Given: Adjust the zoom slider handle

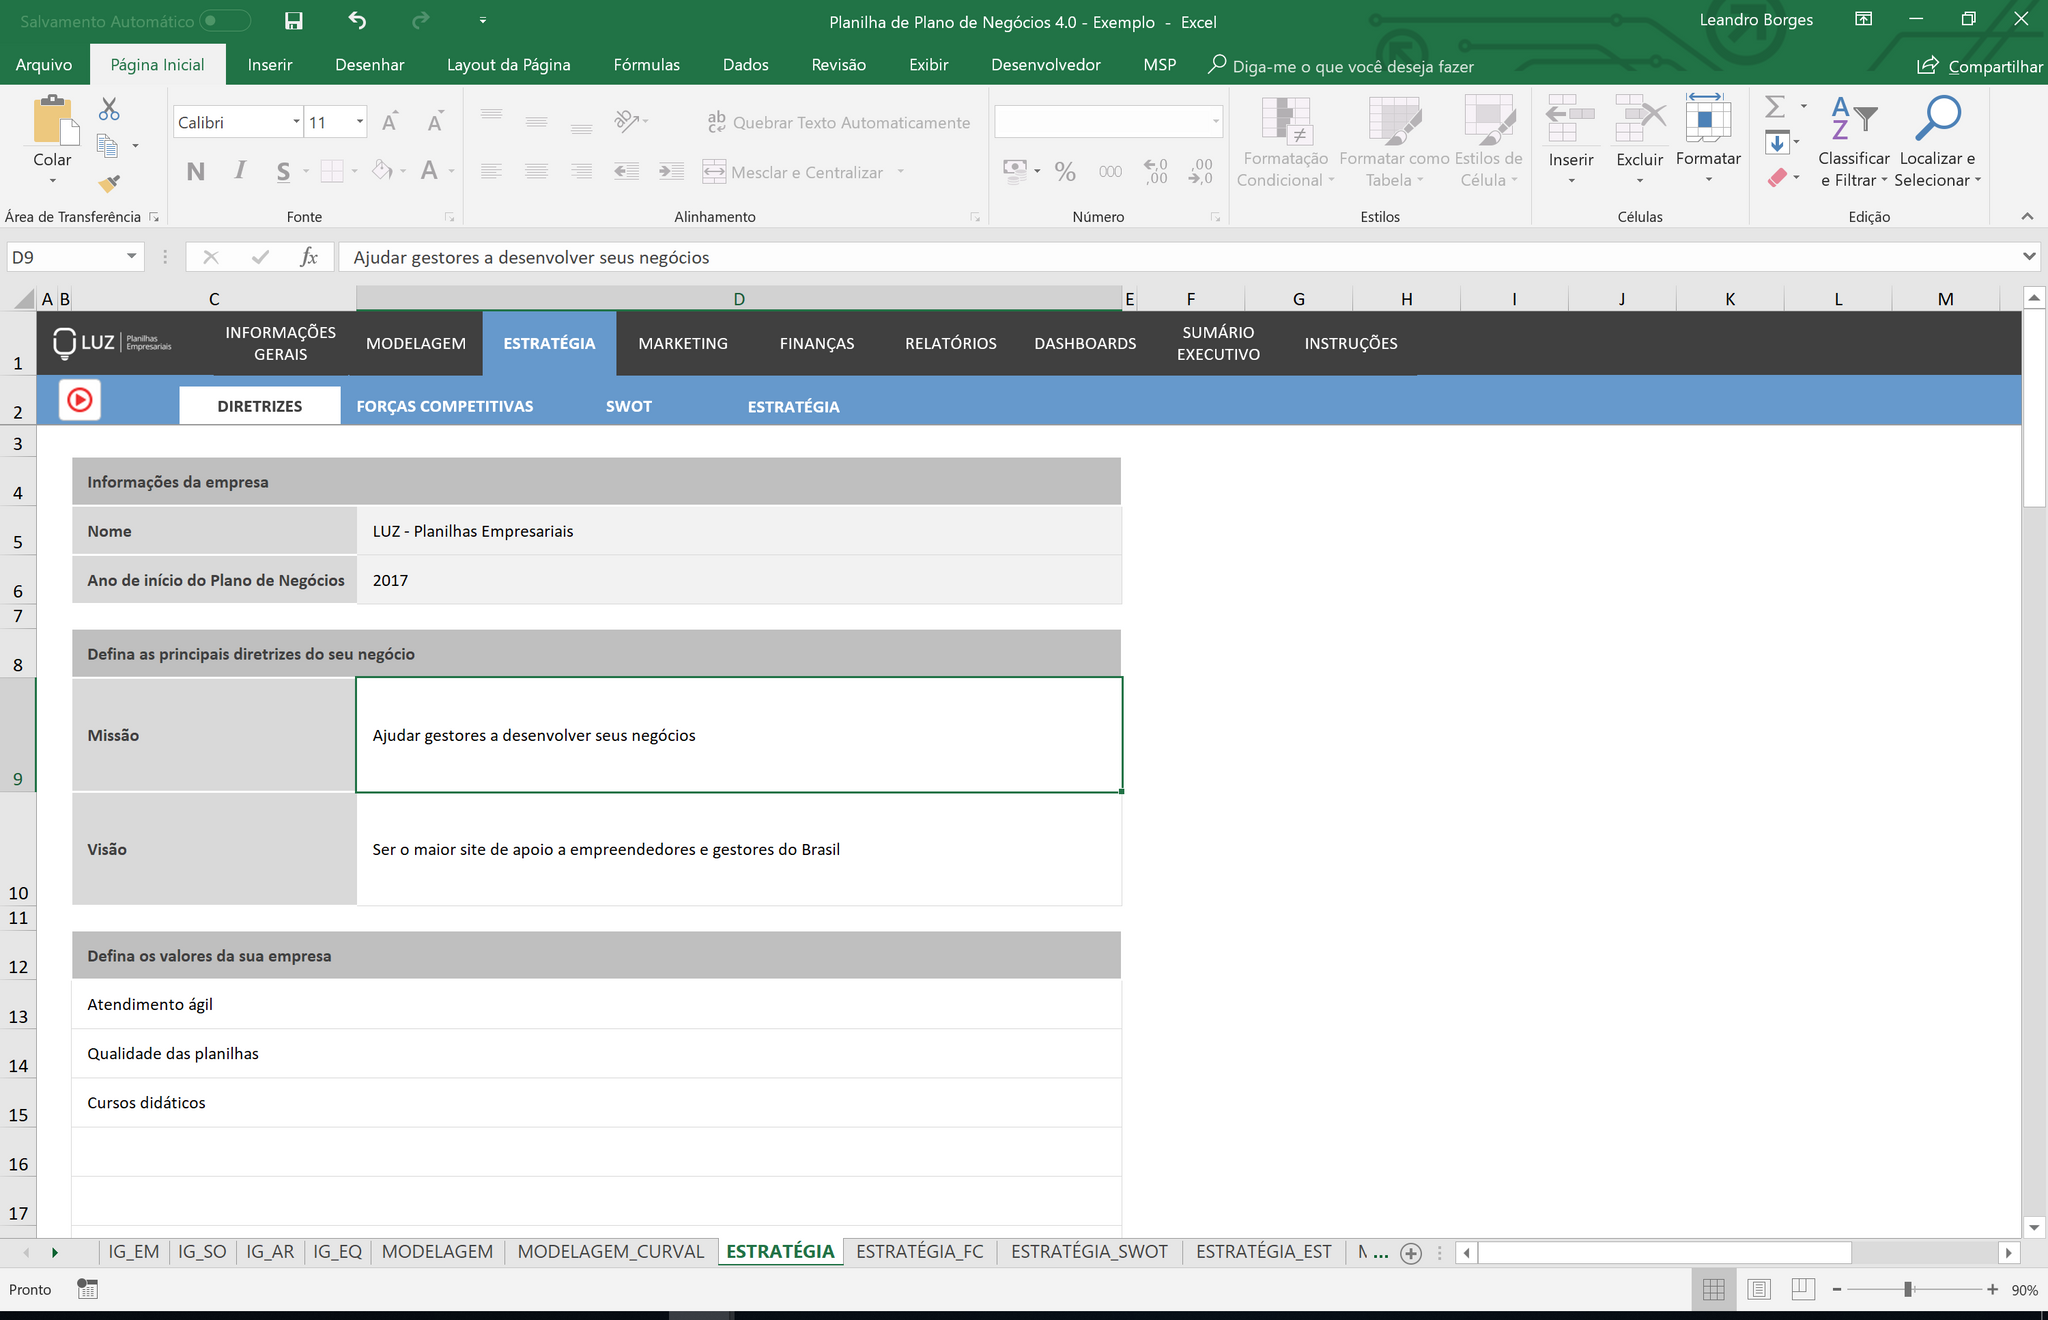Looking at the screenshot, I should [x=1908, y=1289].
